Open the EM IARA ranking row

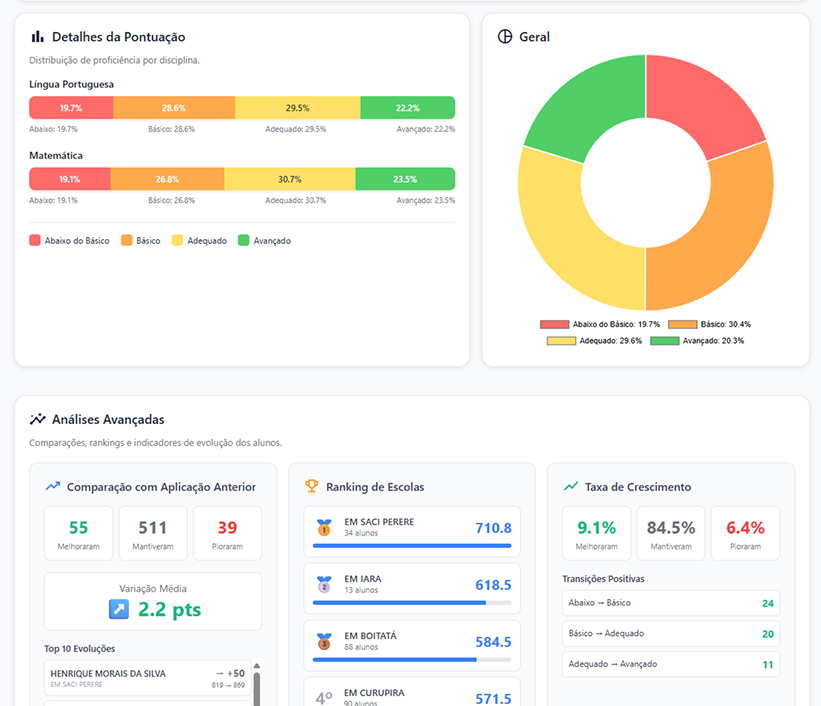coord(412,588)
